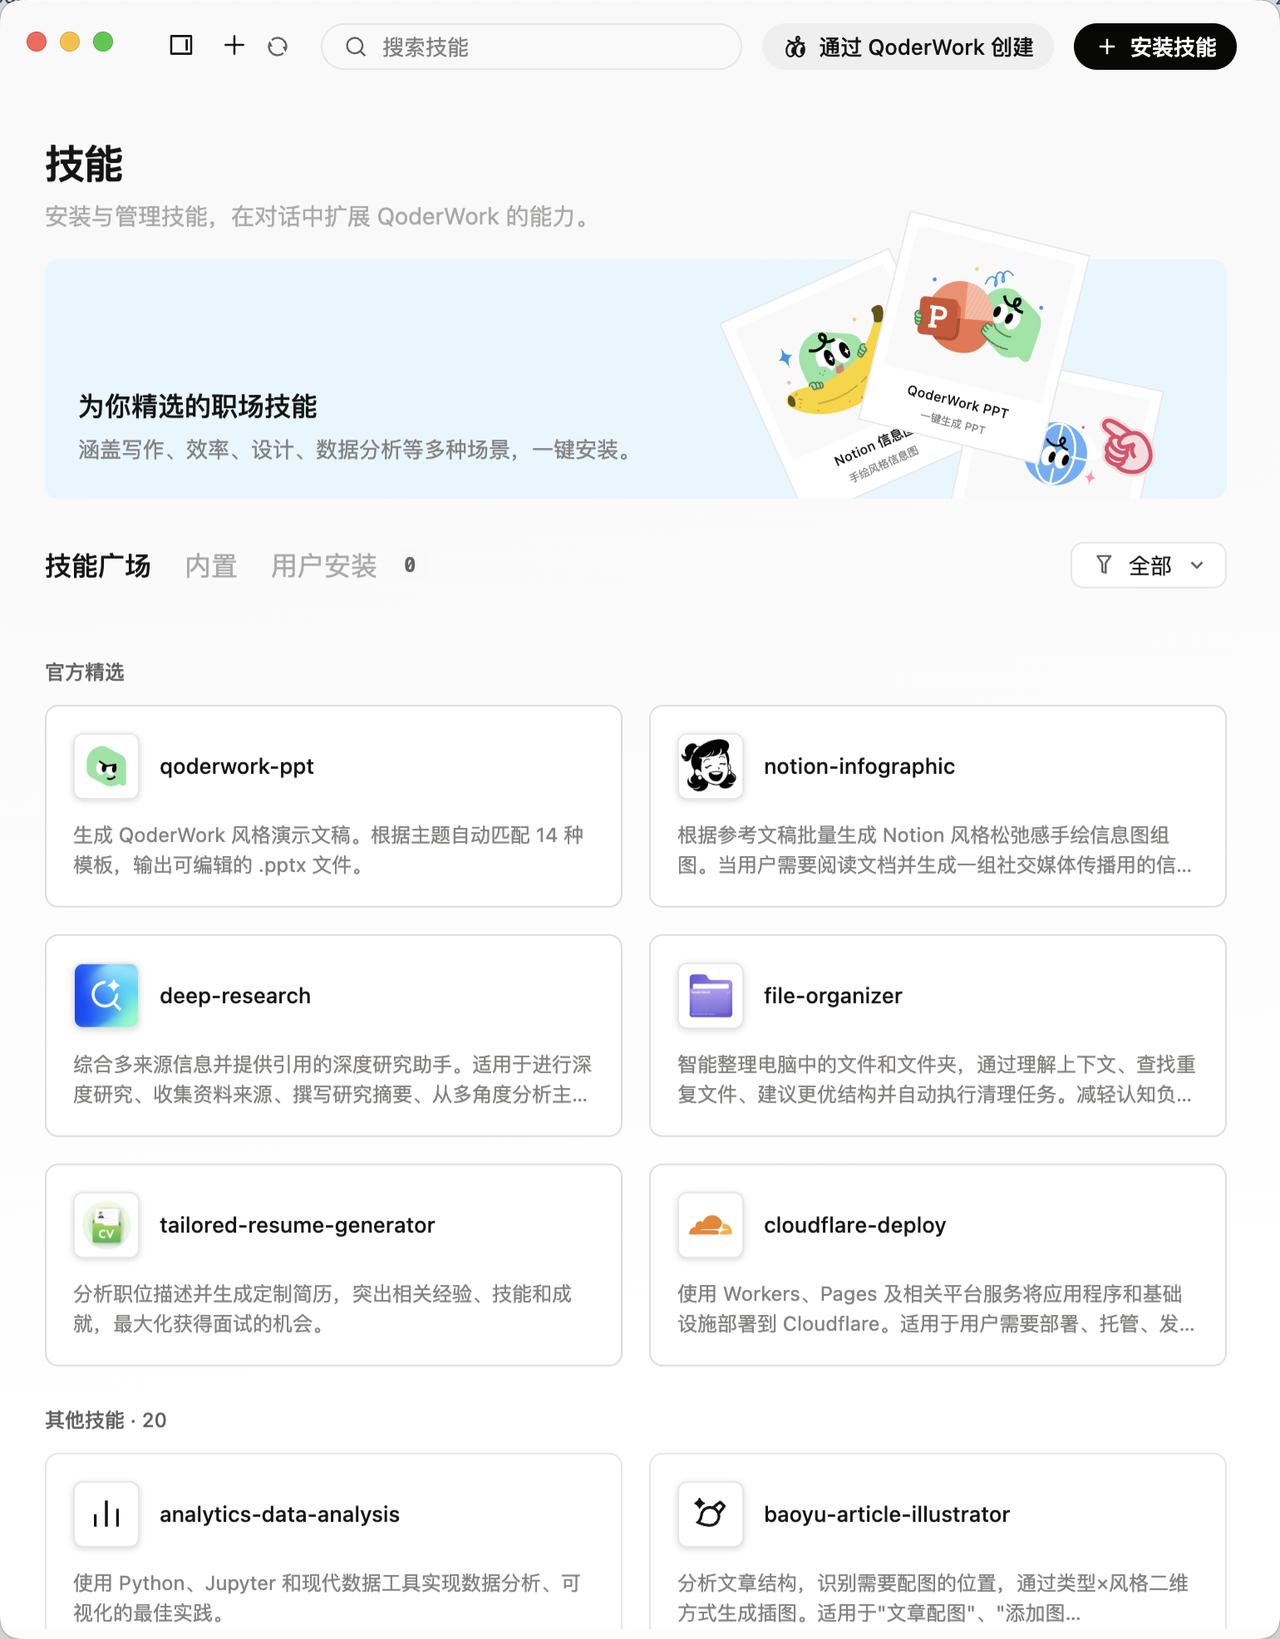The width and height of the screenshot is (1280, 1639).
Task: Open the 全部 filter dropdown
Action: 1148,565
